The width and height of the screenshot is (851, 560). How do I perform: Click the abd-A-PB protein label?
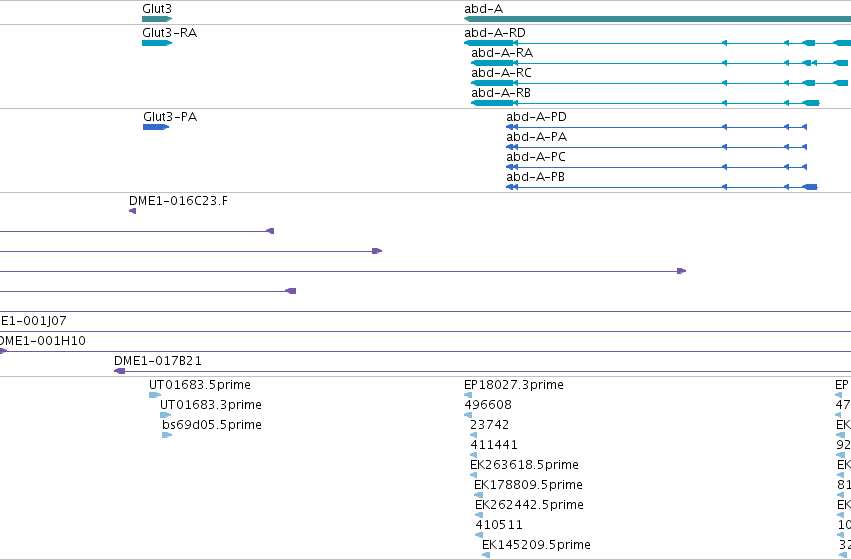(x=536, y=177)
